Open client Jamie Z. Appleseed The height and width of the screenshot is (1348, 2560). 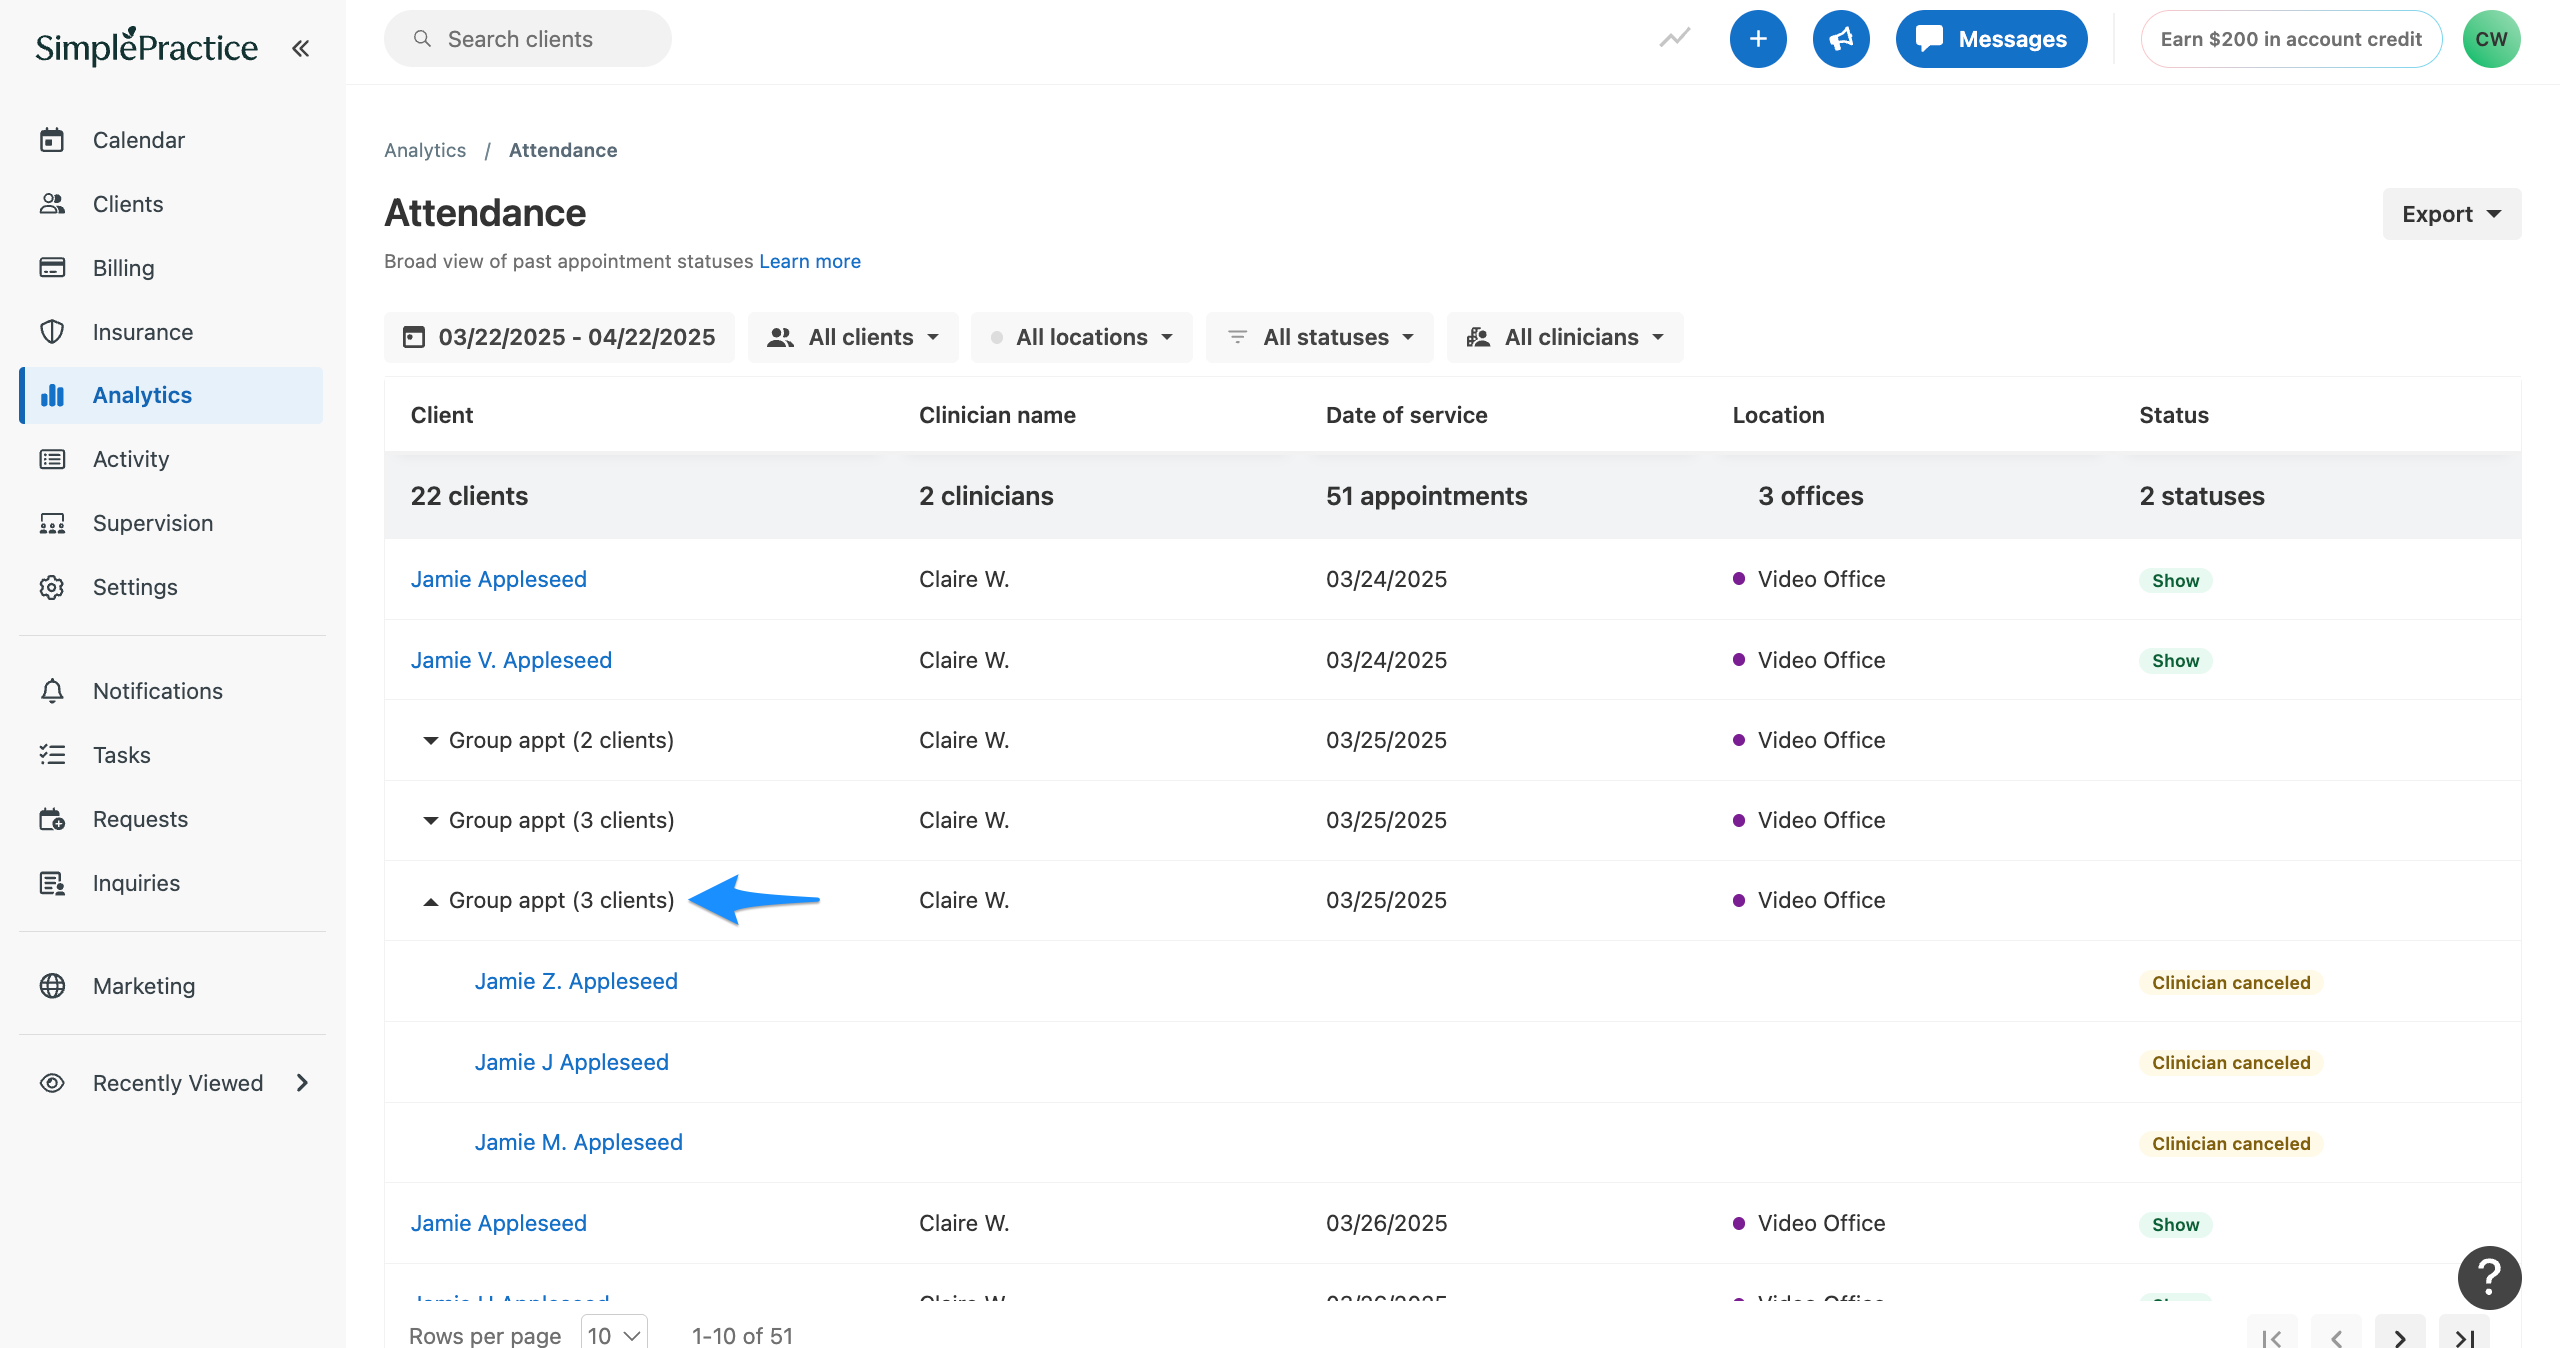[x=576, y=981]
